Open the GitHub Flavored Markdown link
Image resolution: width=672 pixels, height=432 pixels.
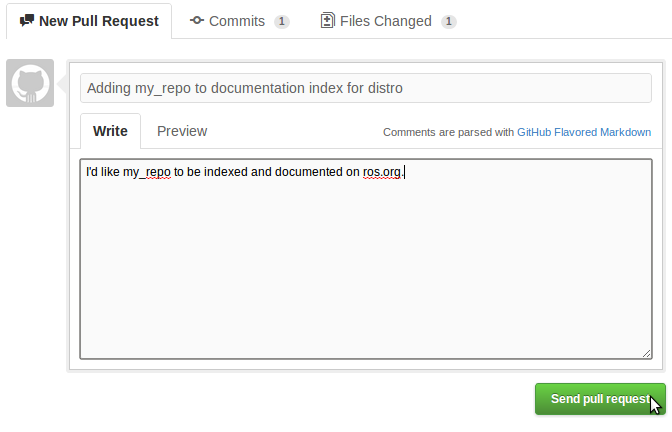pos(584,132)
